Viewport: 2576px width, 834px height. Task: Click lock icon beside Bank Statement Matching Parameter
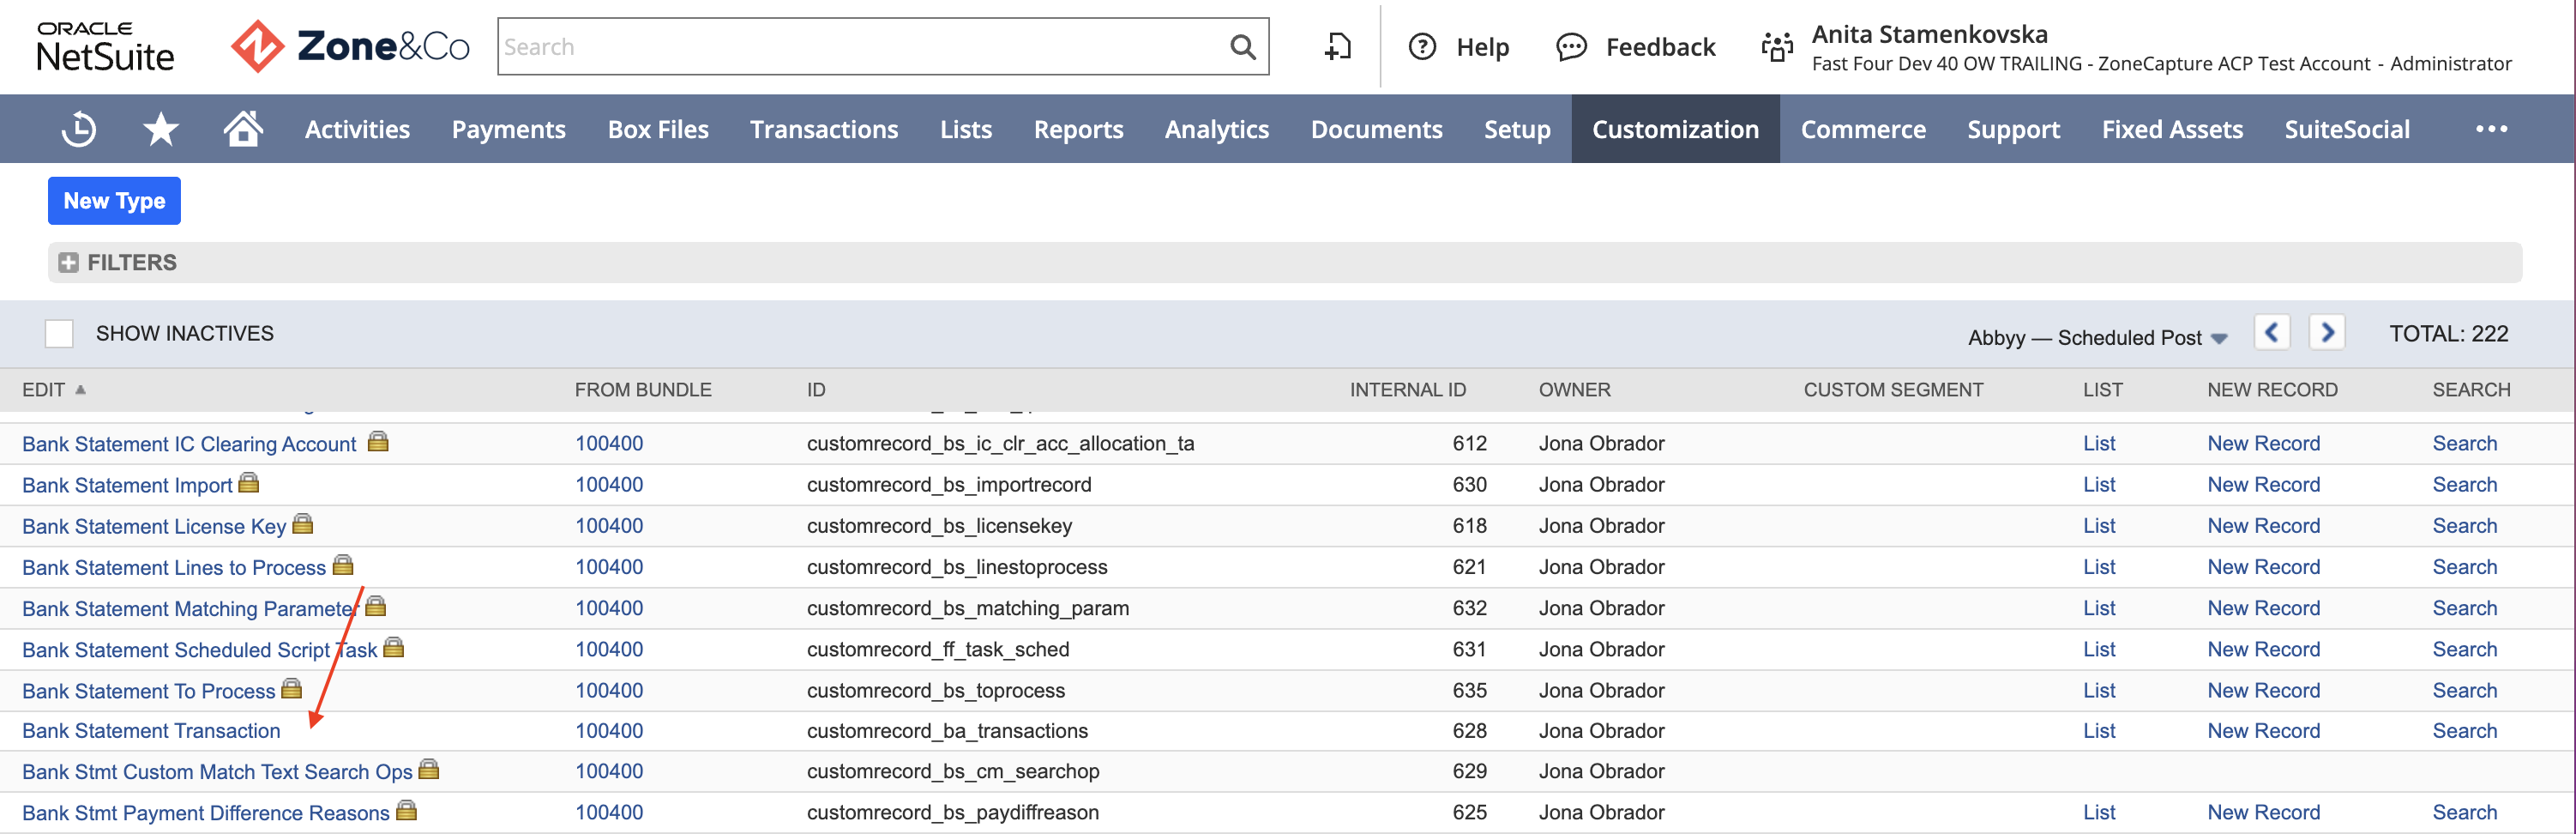[376, 606]
